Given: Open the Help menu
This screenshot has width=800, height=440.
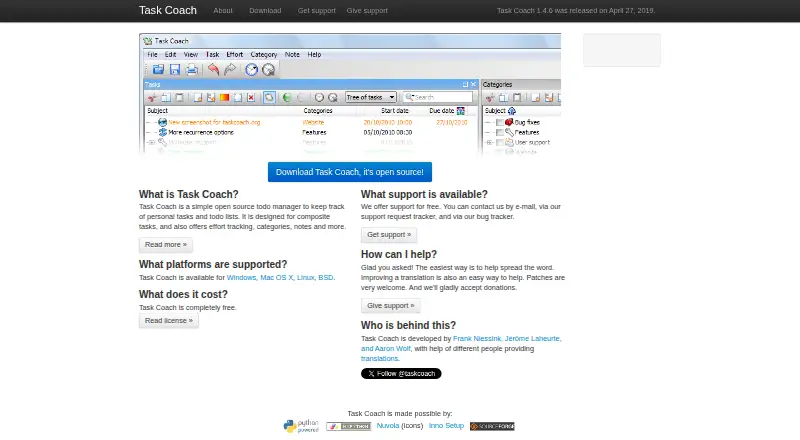Looking at the screenshot, I should 314,55.
